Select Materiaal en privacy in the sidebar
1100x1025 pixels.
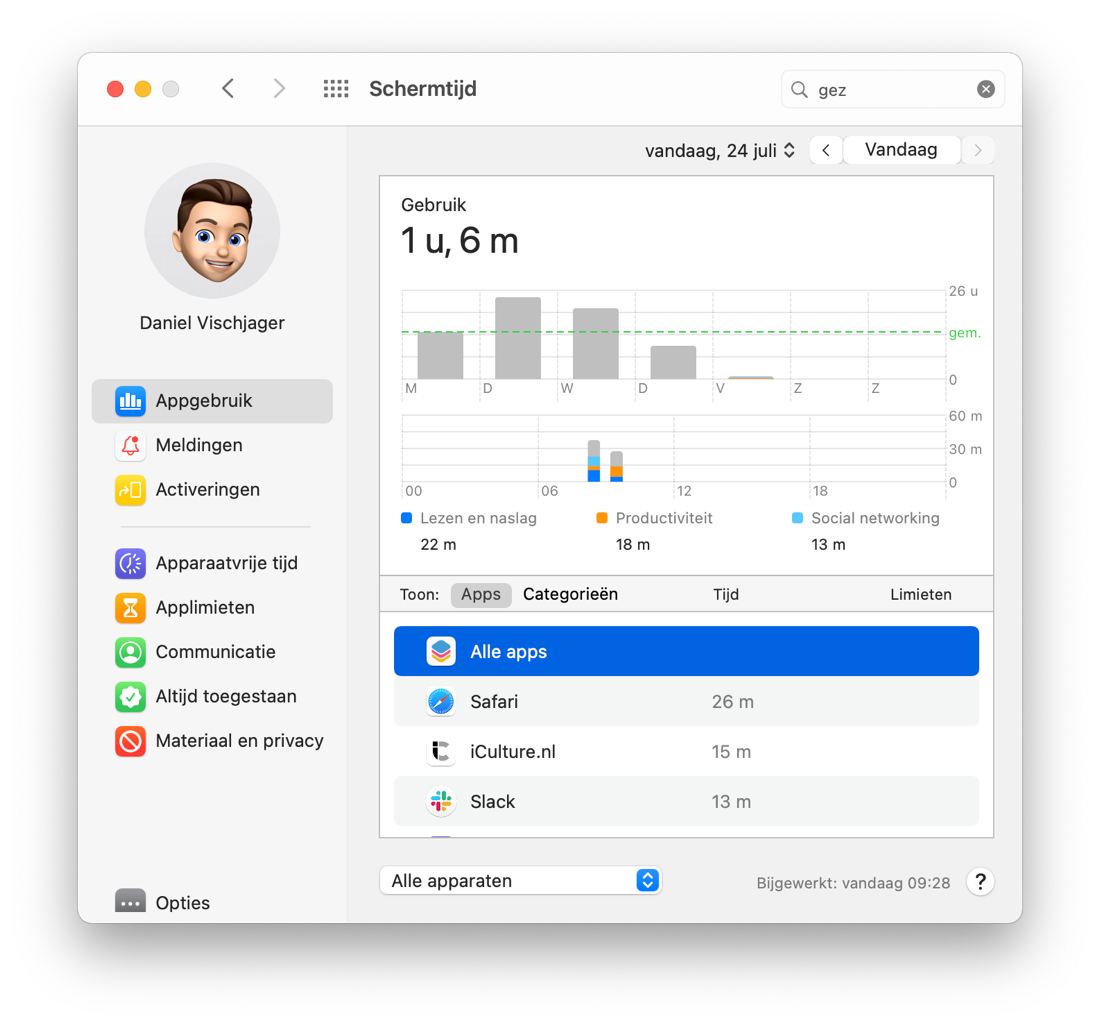click(212, 741)
